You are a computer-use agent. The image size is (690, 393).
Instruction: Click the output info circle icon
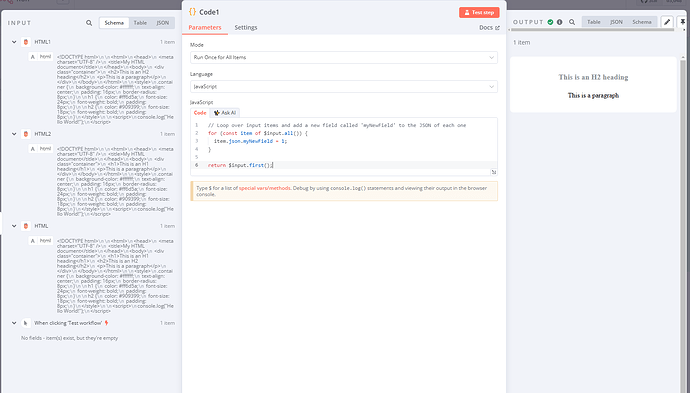(x=560, y=22)
